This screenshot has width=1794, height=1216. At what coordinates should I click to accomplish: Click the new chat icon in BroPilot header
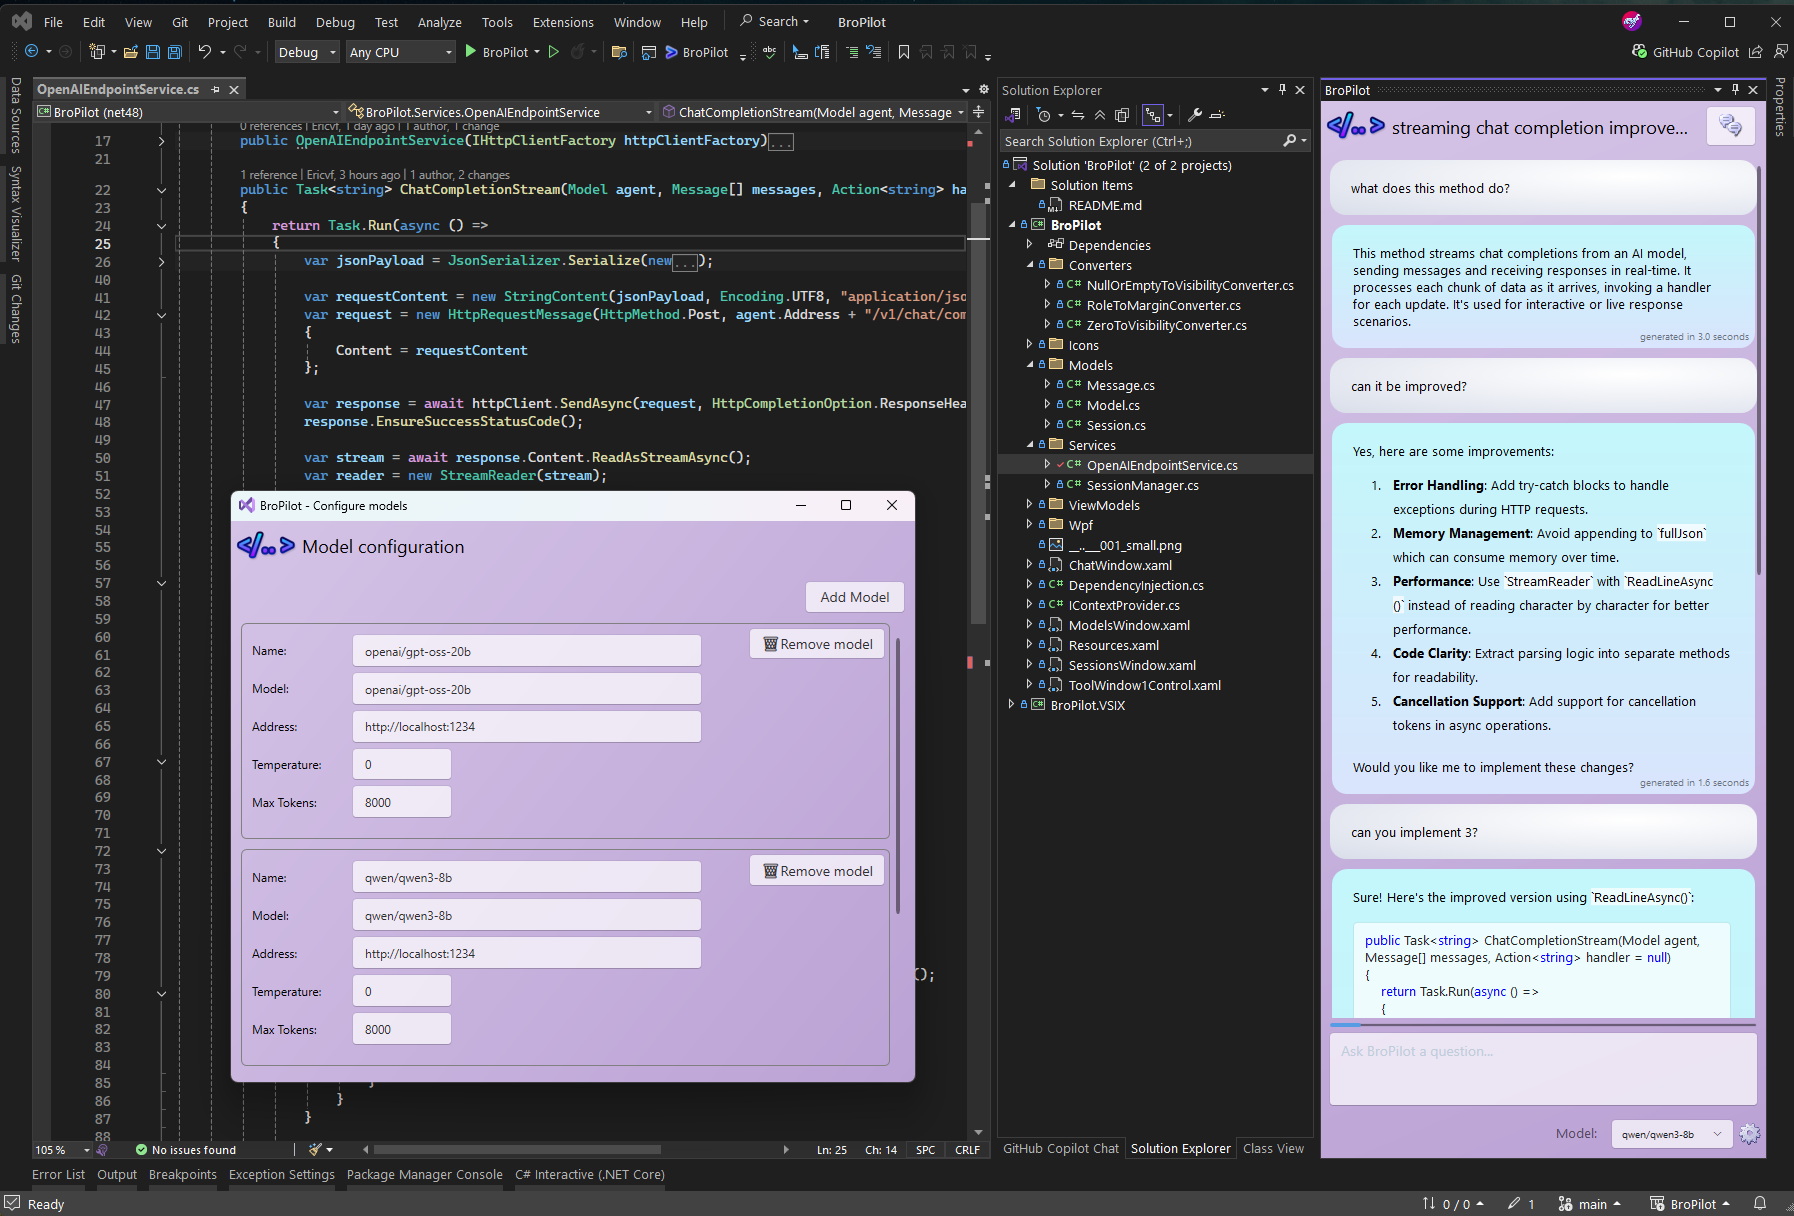pyautogui.click(x=1731, y=126)
